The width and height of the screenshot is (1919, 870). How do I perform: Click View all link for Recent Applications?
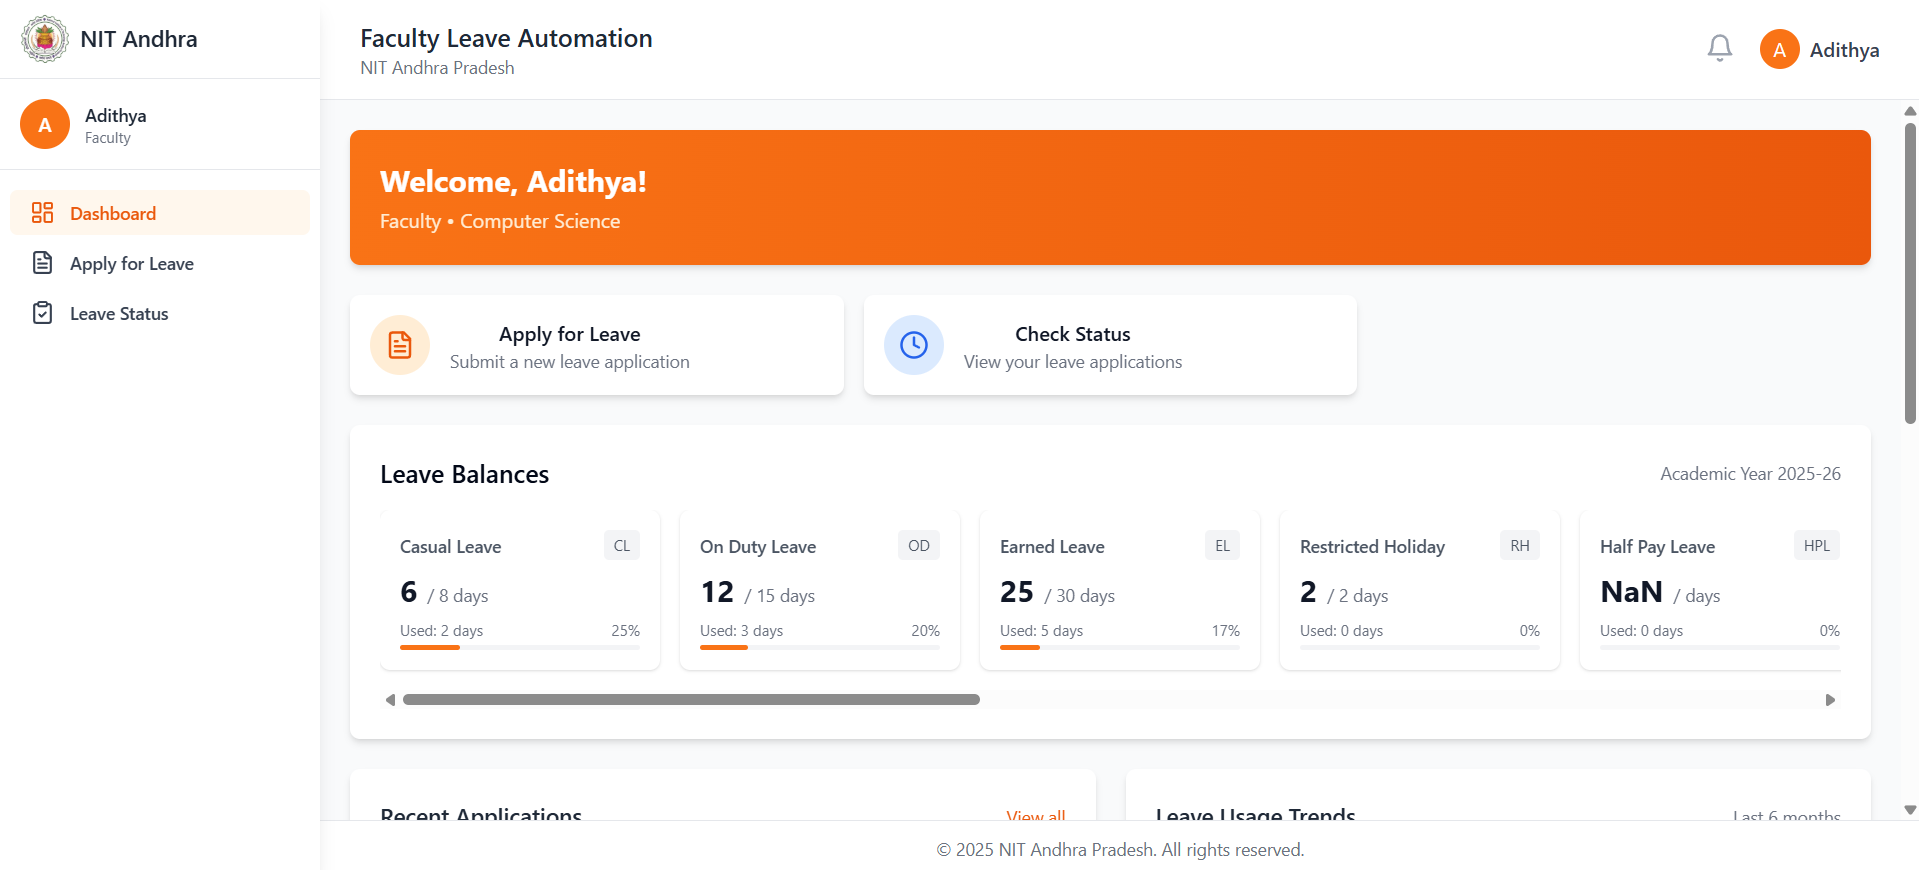pos(1036,814)
